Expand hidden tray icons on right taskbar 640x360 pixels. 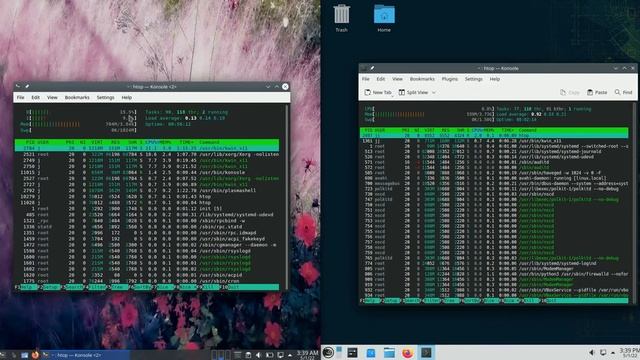pos(613,353)
